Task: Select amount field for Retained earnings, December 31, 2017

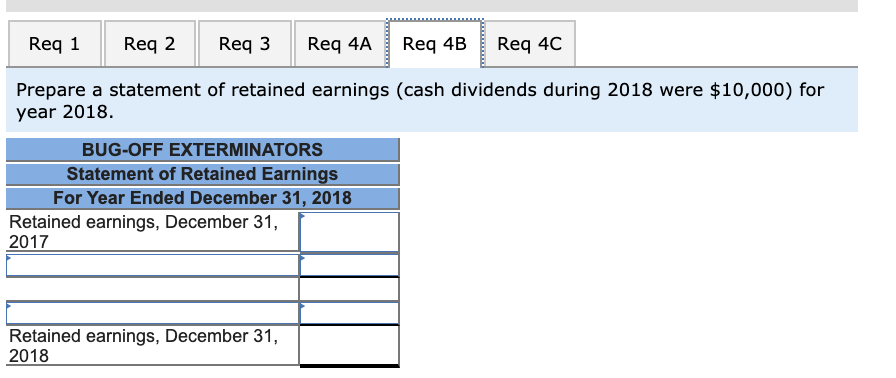Action: [349, 232]
